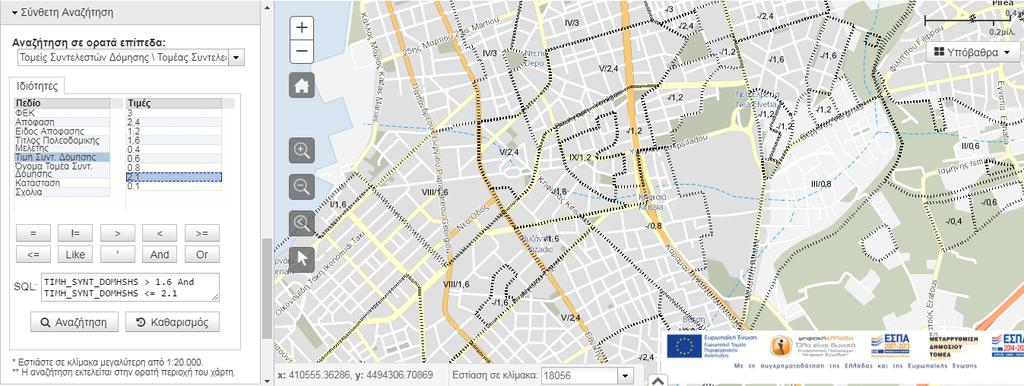Screen dimensions: 1024x386
Task: Choose value 0.1 in Τιμές list
Action: coord(173,186)
